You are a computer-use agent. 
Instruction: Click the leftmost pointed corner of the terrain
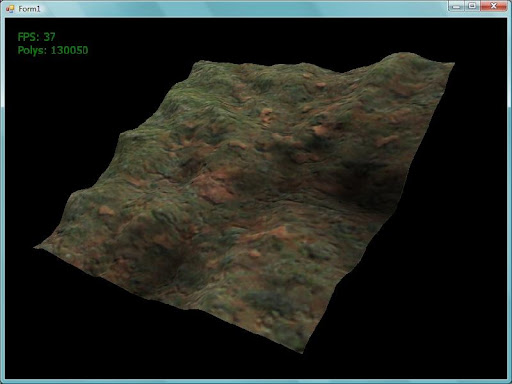coord(36,247)
